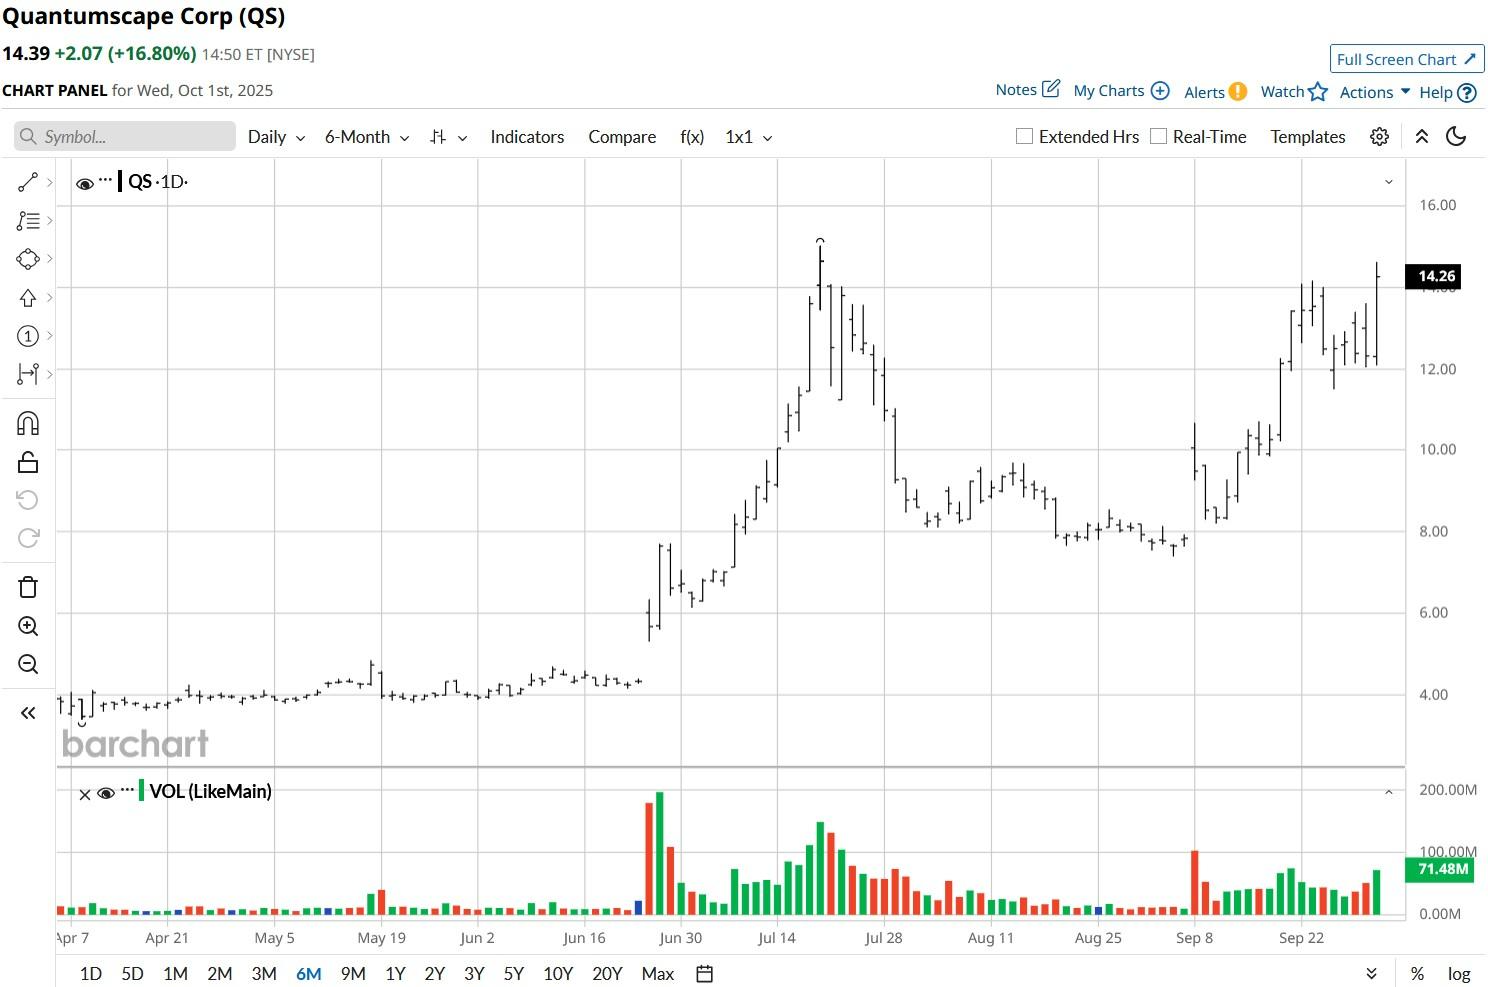Open the Fibonacci and pitchfork tools
Screen dimensions: 1488x987
pos(28,221)
